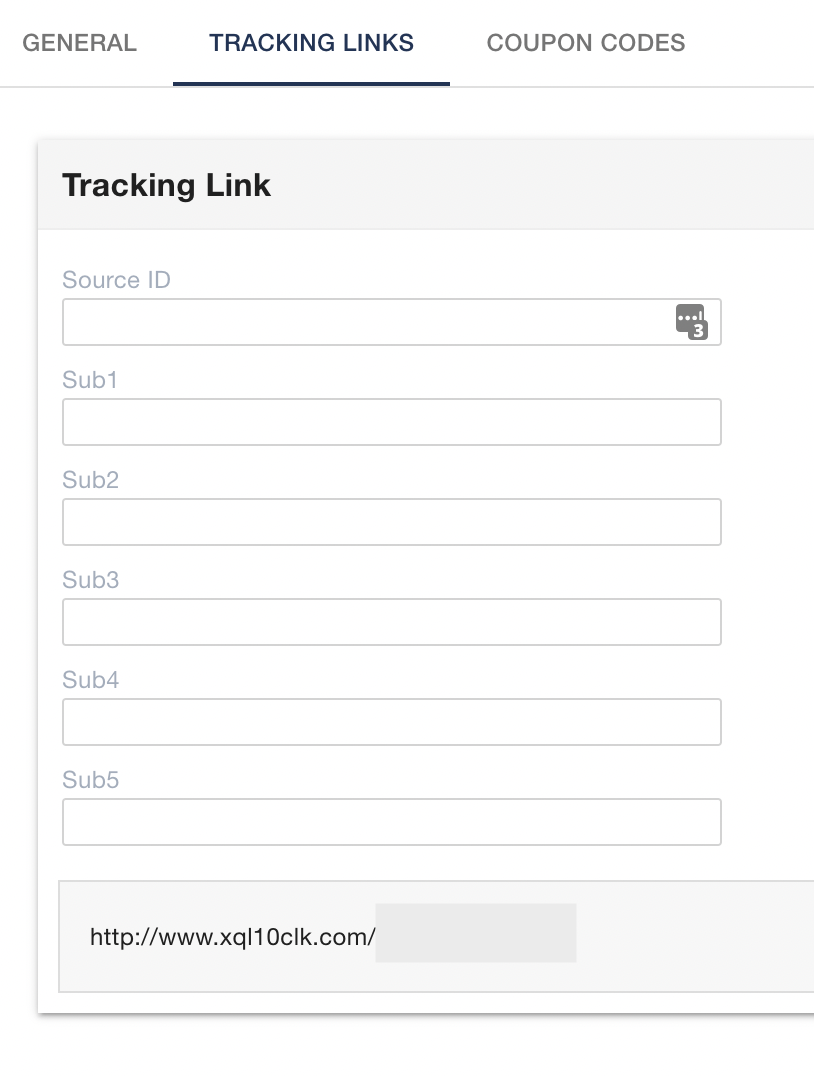Place cursor in the Sub3 field
Screen dimensions: 814x1076
[391, 622]
